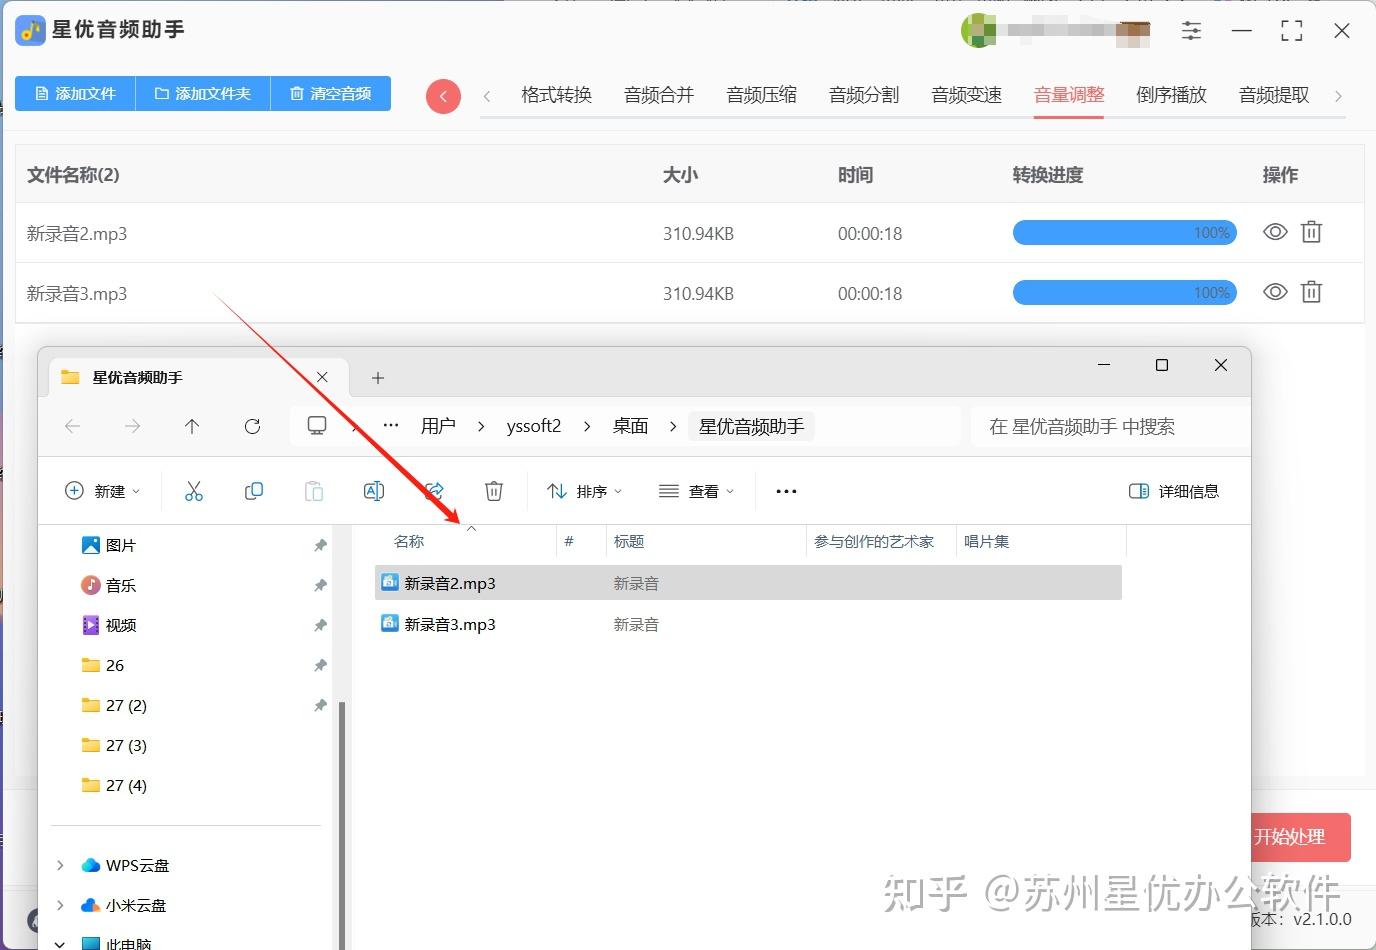Image resolution: width=1376 pixels, height=950 pixels.
Task: Preview 新录音3.mp3 with eye icon
Action: pyautogui.click(x=1275, y=292)
